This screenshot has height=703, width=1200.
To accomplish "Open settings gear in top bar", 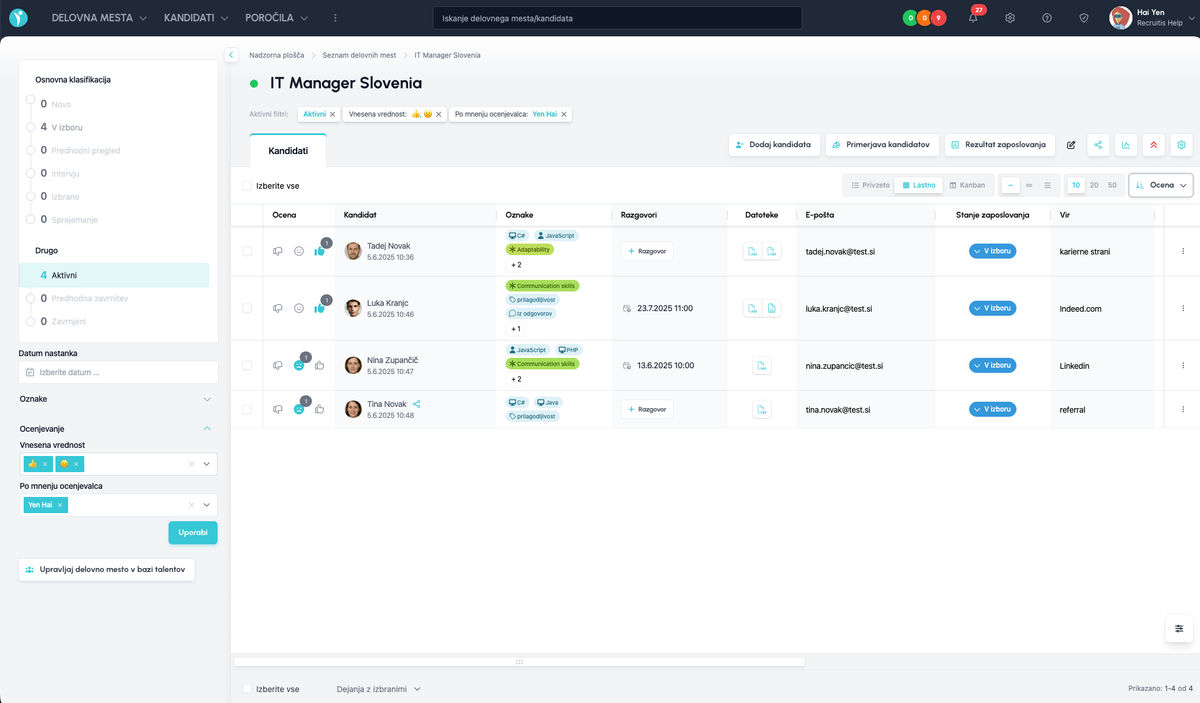I will 1010,18.
